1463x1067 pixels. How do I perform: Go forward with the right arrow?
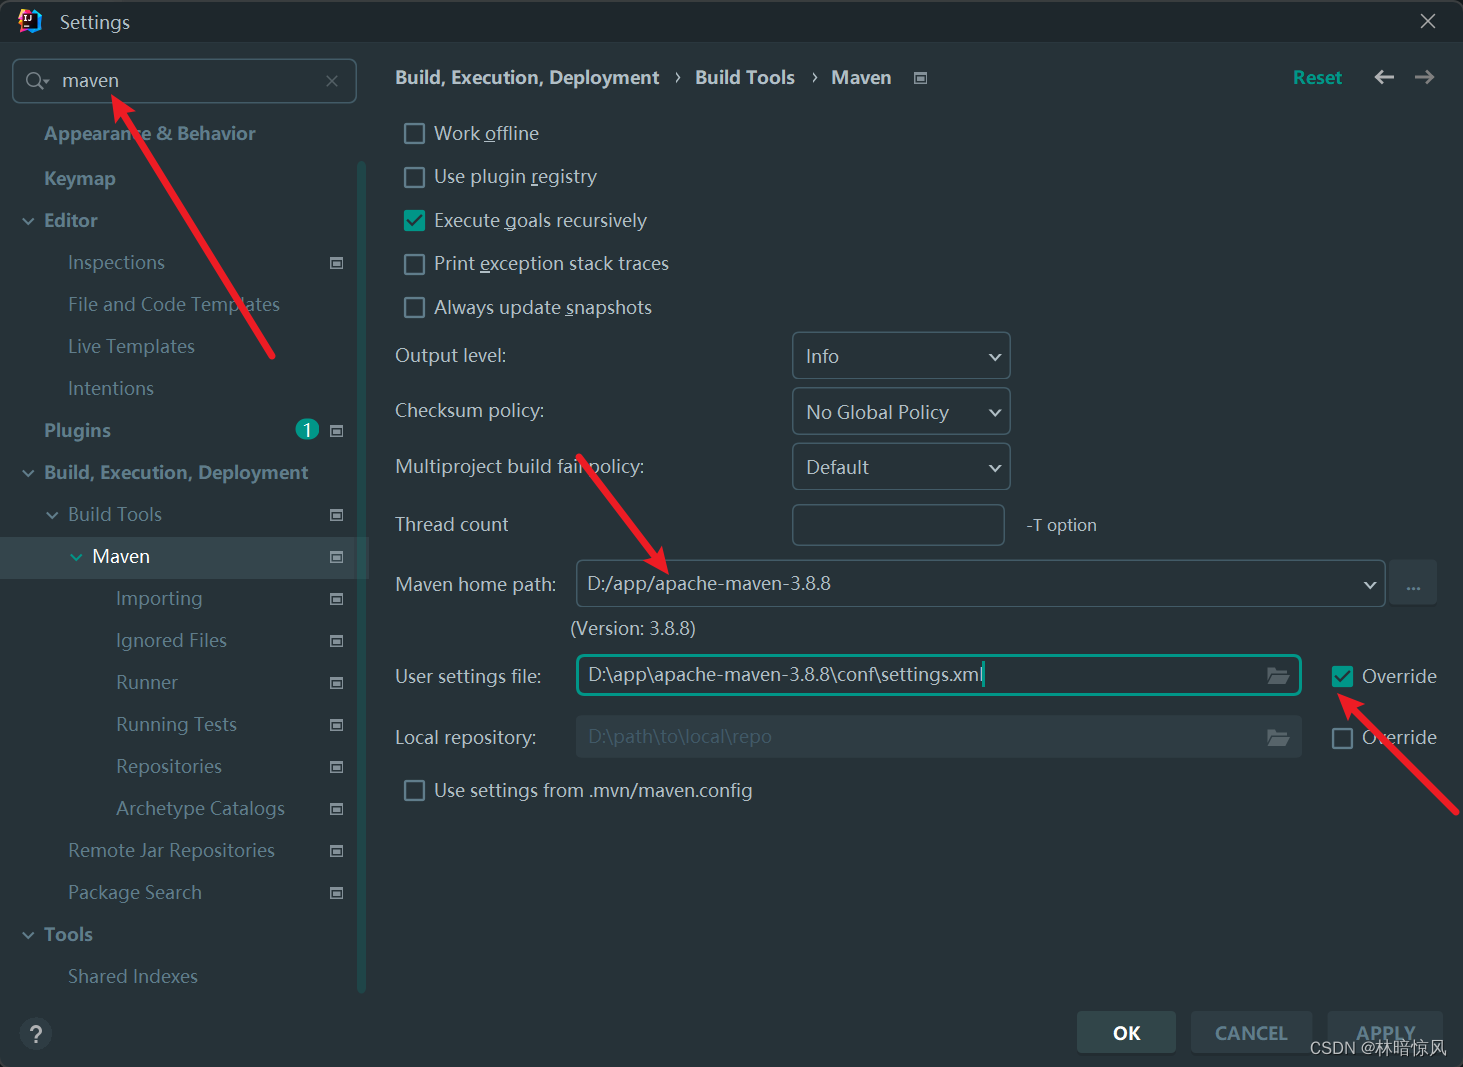pos(1425,77)
